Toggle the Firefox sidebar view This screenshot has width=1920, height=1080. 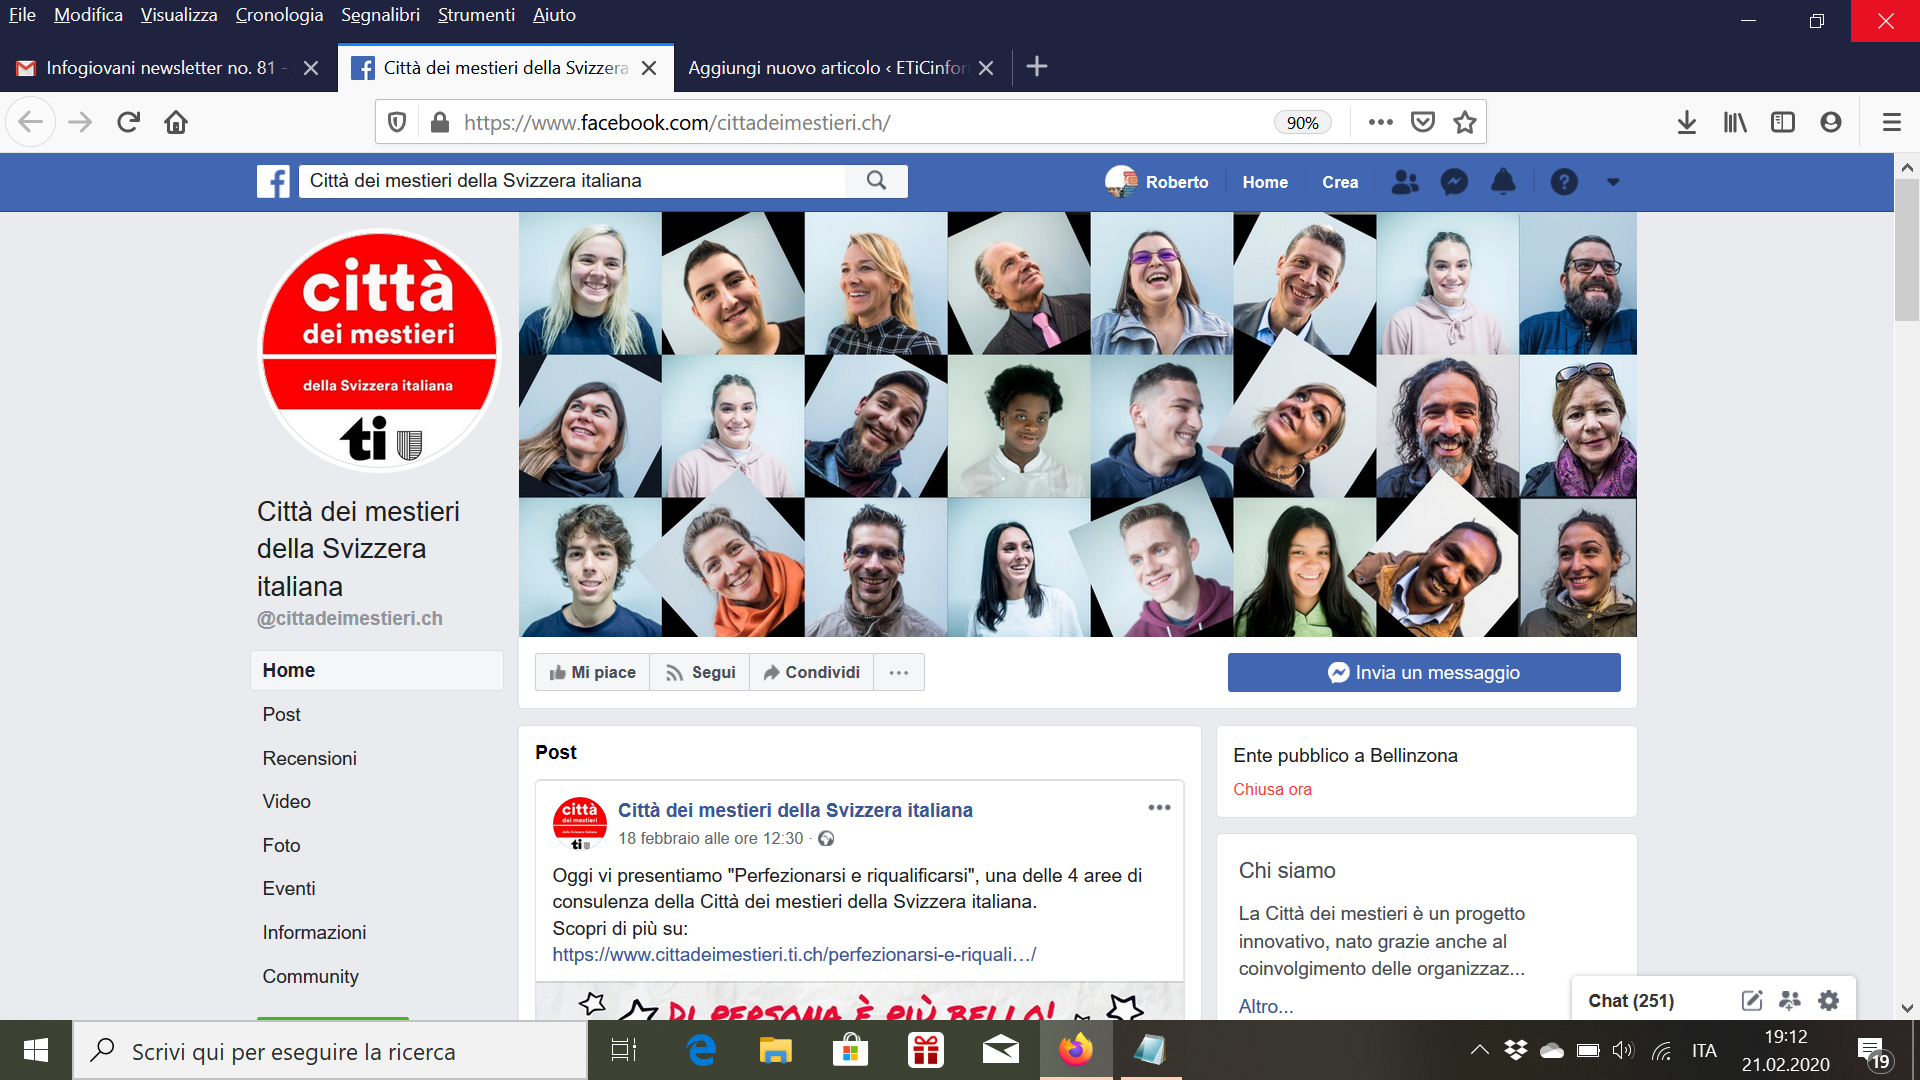(x=1783, y=122)
